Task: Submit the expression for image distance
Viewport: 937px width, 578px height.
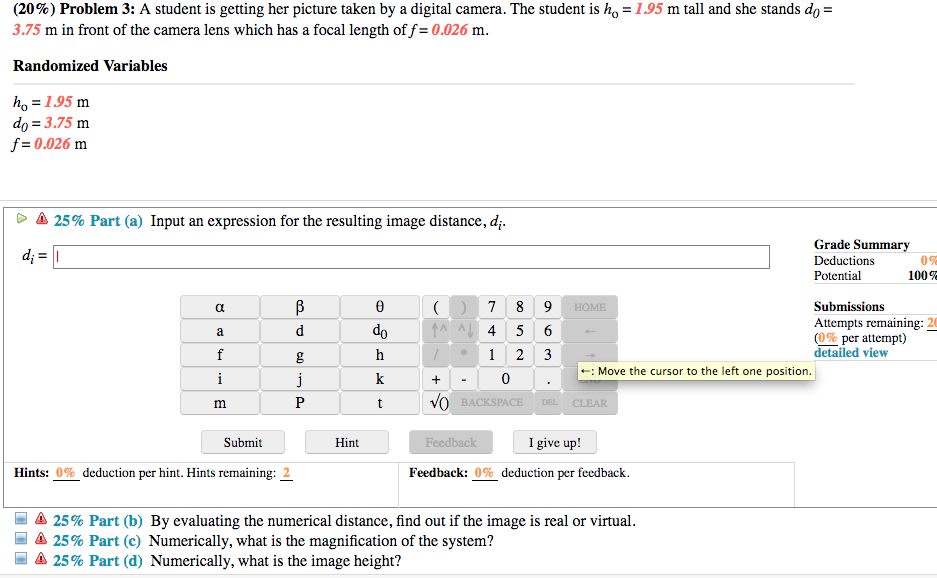Action: 242,441
